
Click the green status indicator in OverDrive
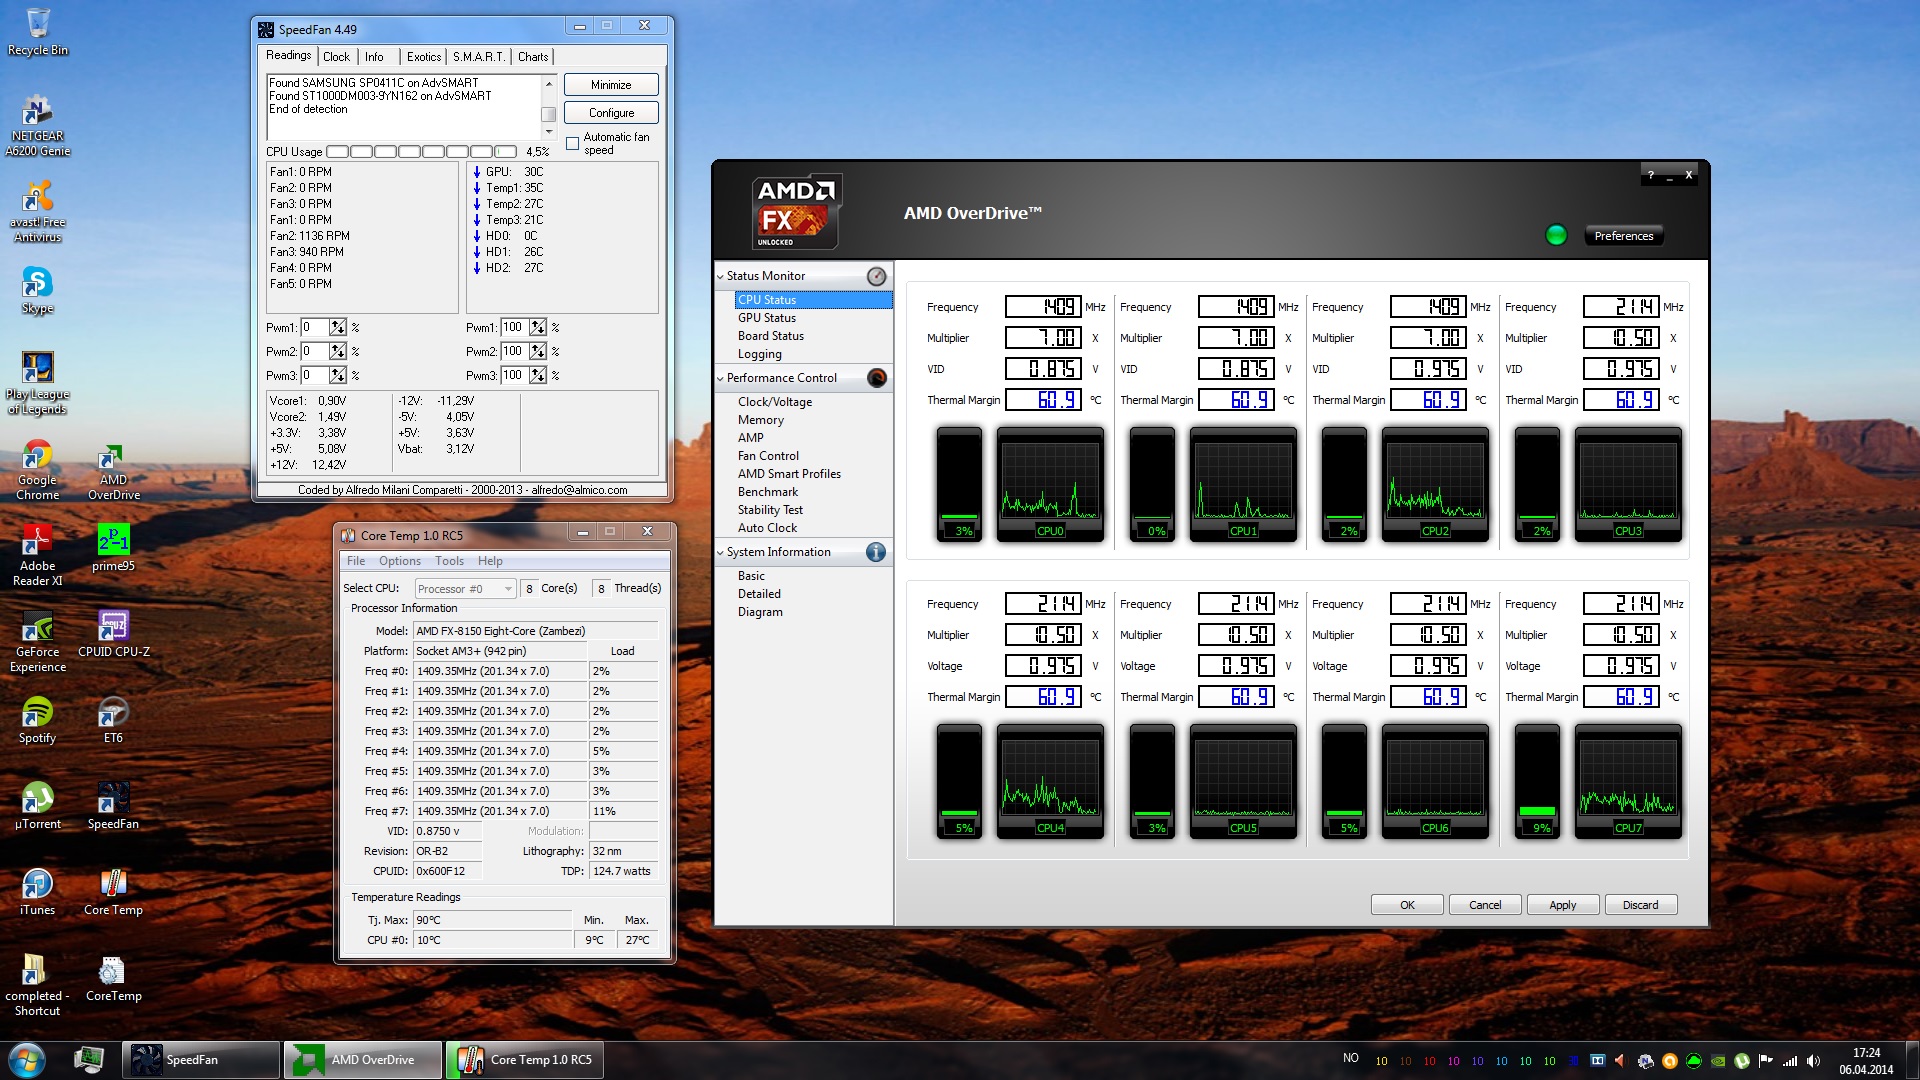(1556, 235)
